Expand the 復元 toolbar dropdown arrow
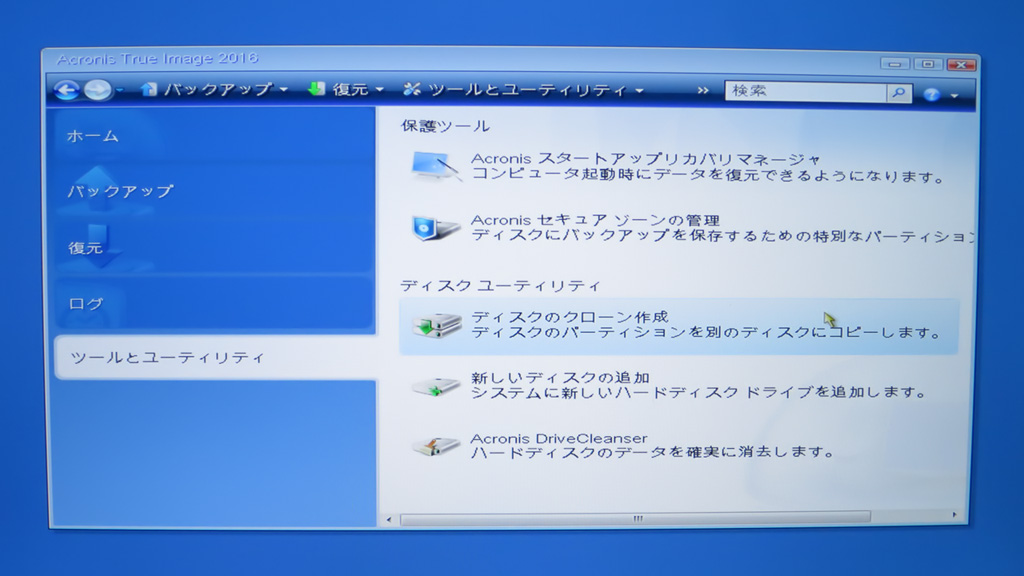1024x576 pixels. coord(379,90)
